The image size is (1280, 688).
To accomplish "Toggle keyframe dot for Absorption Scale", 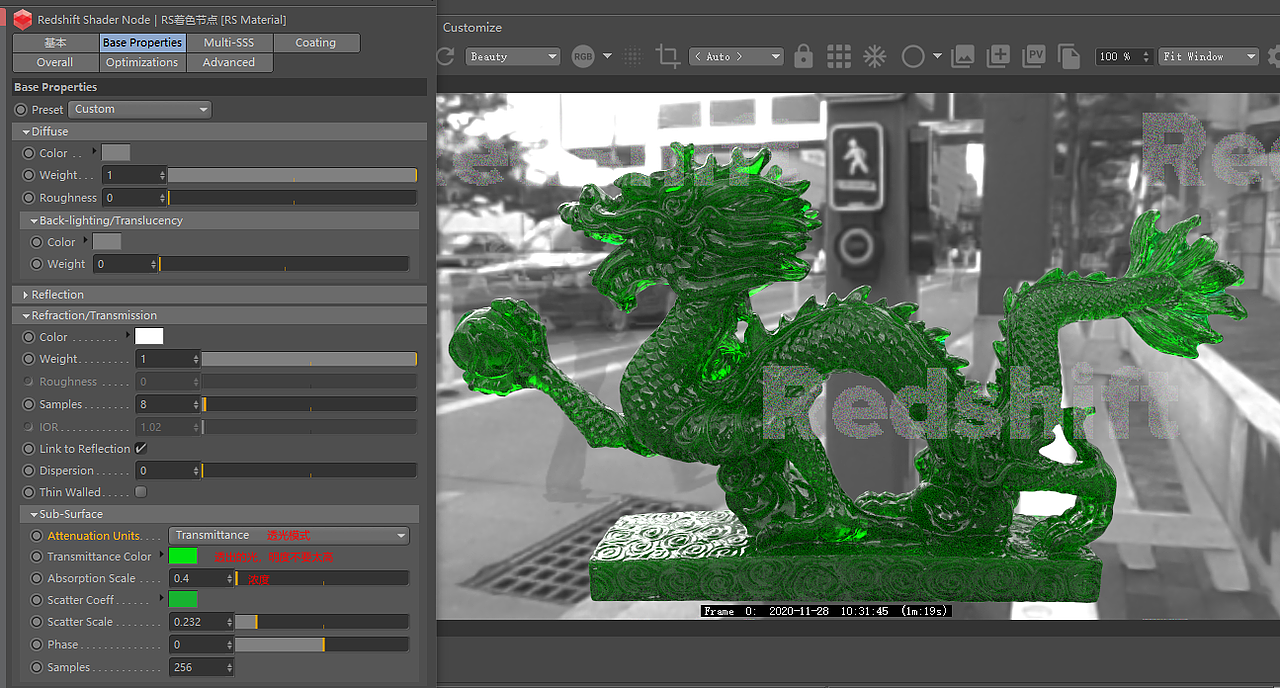I will click(x=37, y=578).
